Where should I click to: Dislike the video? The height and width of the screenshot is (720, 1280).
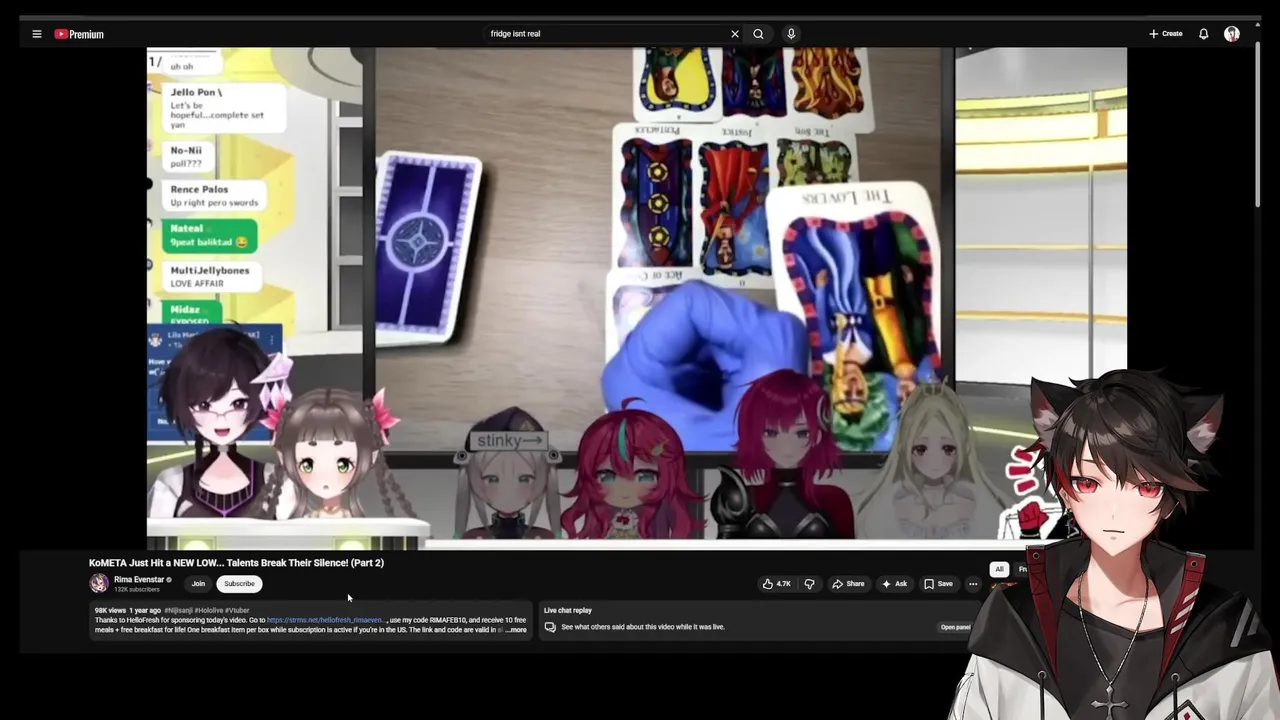click(809, 584)
